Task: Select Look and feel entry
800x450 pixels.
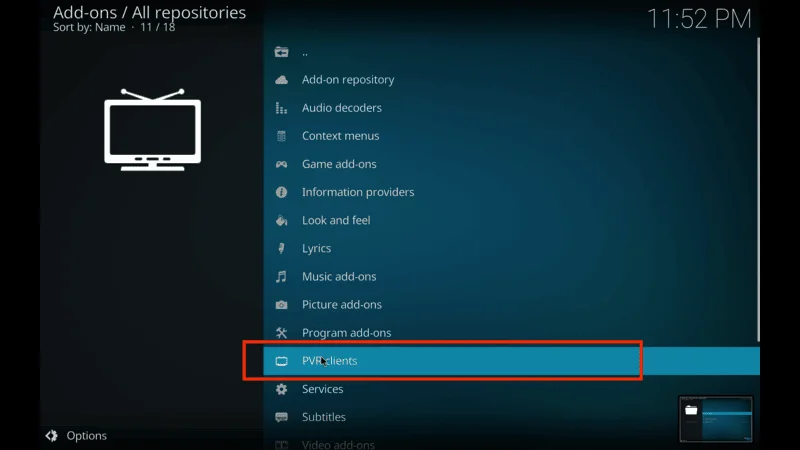Action: click(511, 220)
